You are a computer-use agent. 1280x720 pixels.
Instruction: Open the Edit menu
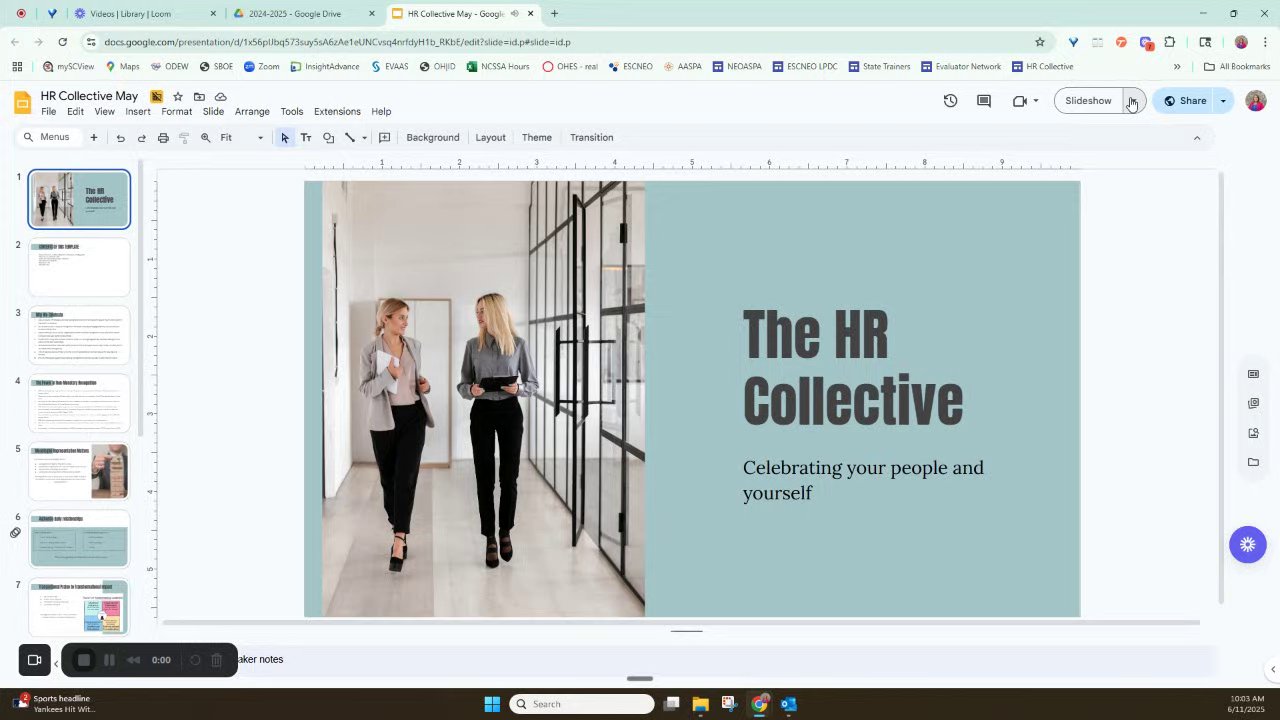[75, 112]
